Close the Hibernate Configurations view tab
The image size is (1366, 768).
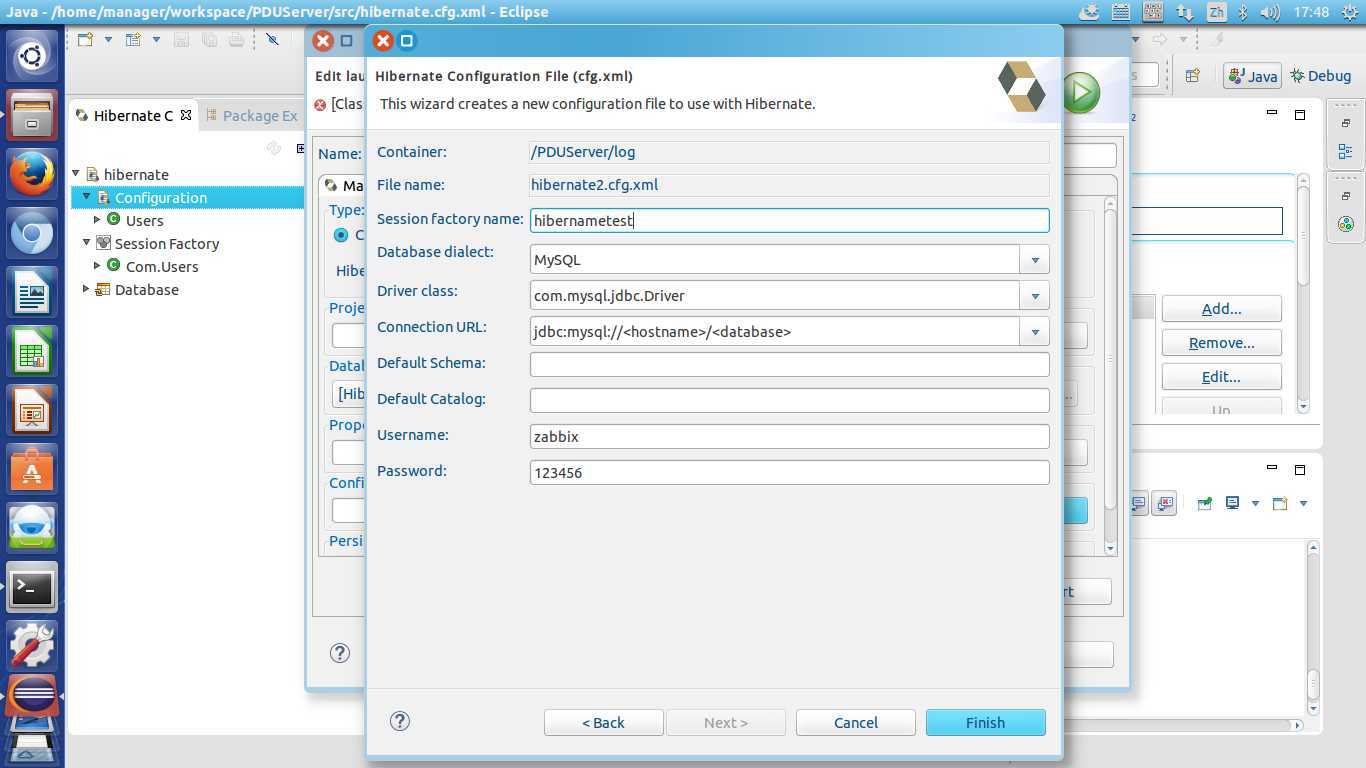[x=186, y=115]
